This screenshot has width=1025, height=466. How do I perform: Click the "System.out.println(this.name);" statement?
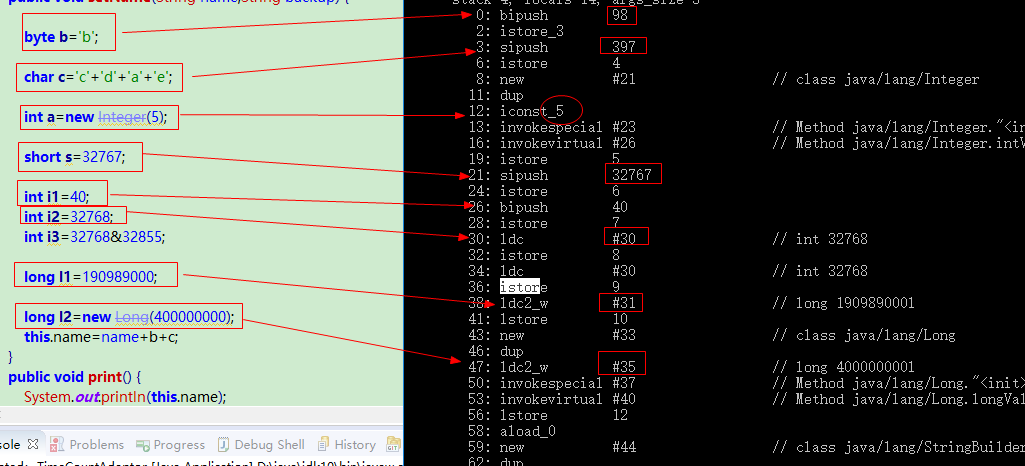pos(125,397)
